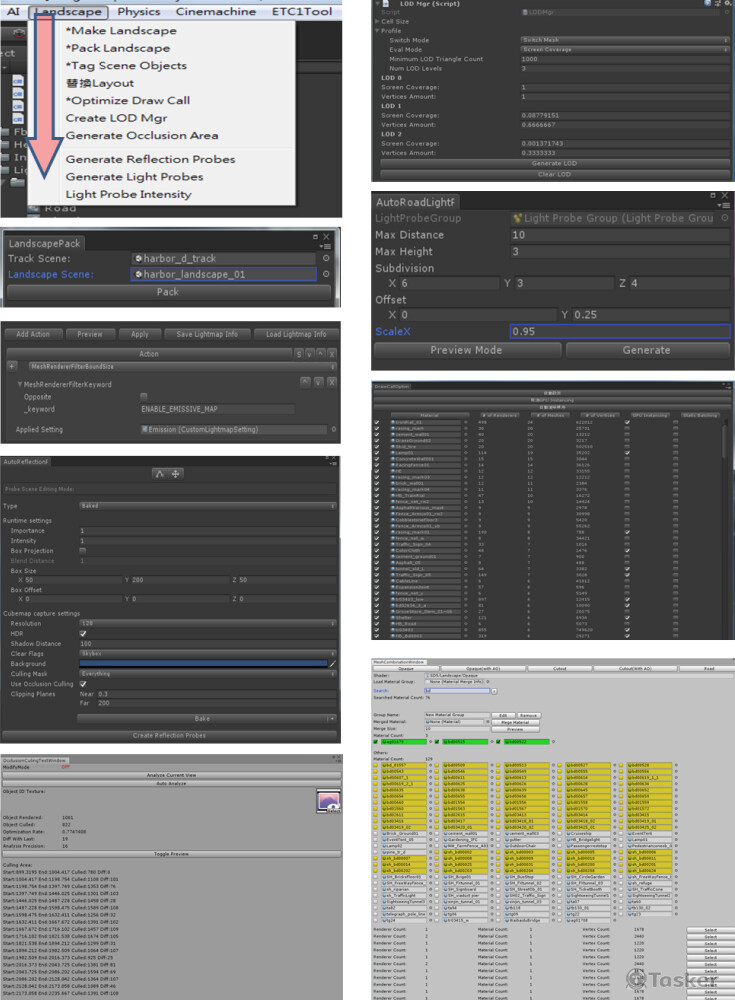
Task: Click Object ID Texture thumbnail
Action: coord(328,801)
